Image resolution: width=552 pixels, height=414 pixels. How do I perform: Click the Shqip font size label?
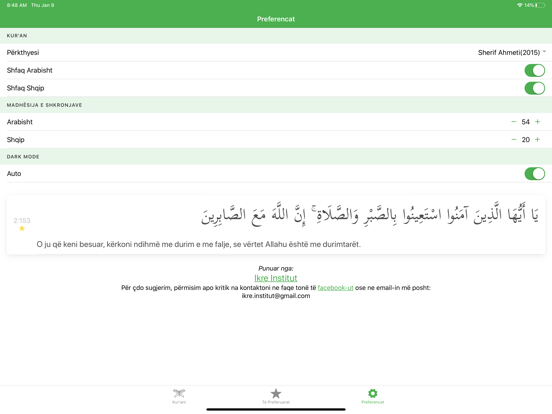(x=15, y=140)
